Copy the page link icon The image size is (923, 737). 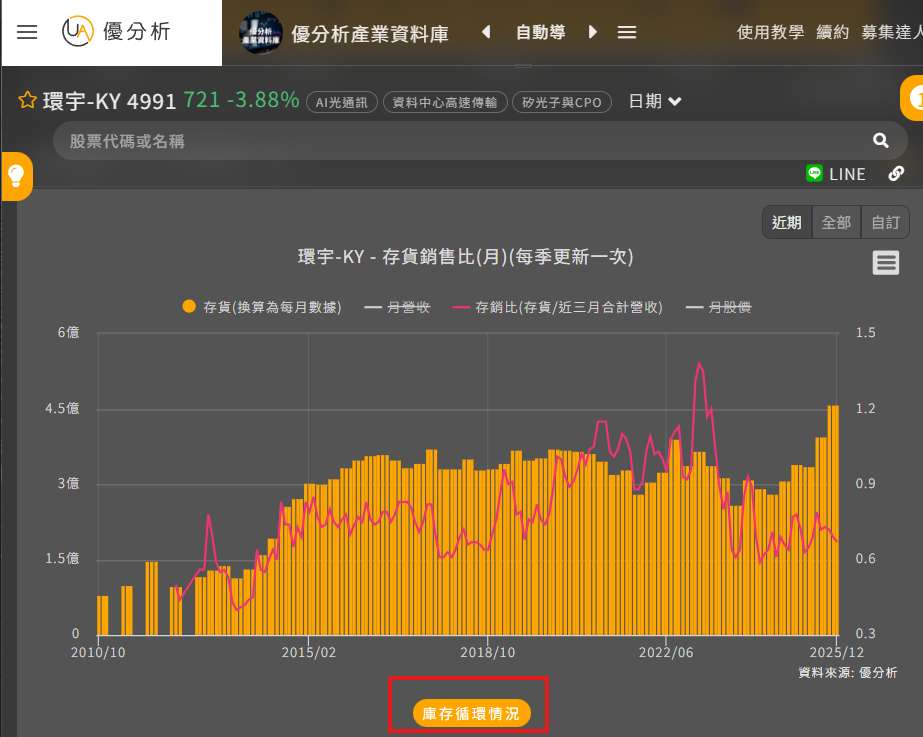pos(896,173)
